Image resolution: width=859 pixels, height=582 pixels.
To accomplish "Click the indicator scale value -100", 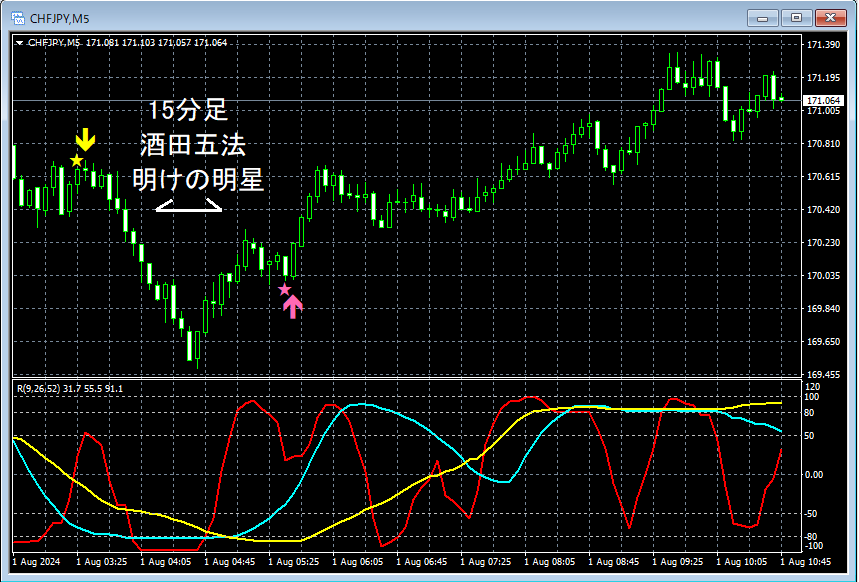I will [814, 546].
